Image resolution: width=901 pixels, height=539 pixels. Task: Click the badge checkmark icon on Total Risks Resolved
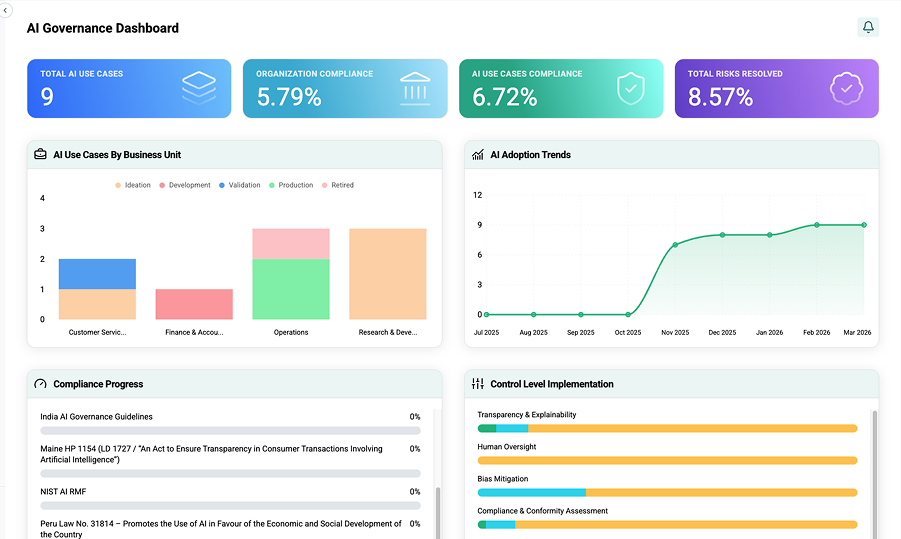pos(846,88)
